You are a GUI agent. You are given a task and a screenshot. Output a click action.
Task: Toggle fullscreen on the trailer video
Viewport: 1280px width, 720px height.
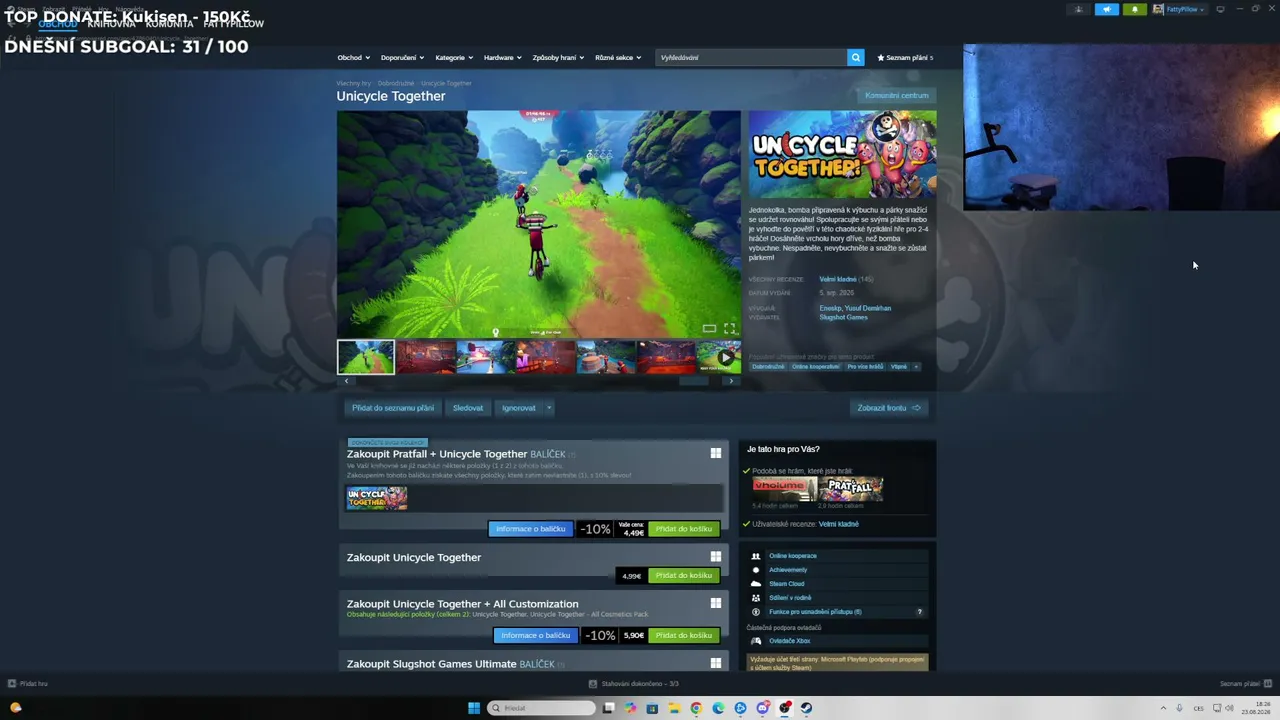pyautogui.click(x=729, y=328)
